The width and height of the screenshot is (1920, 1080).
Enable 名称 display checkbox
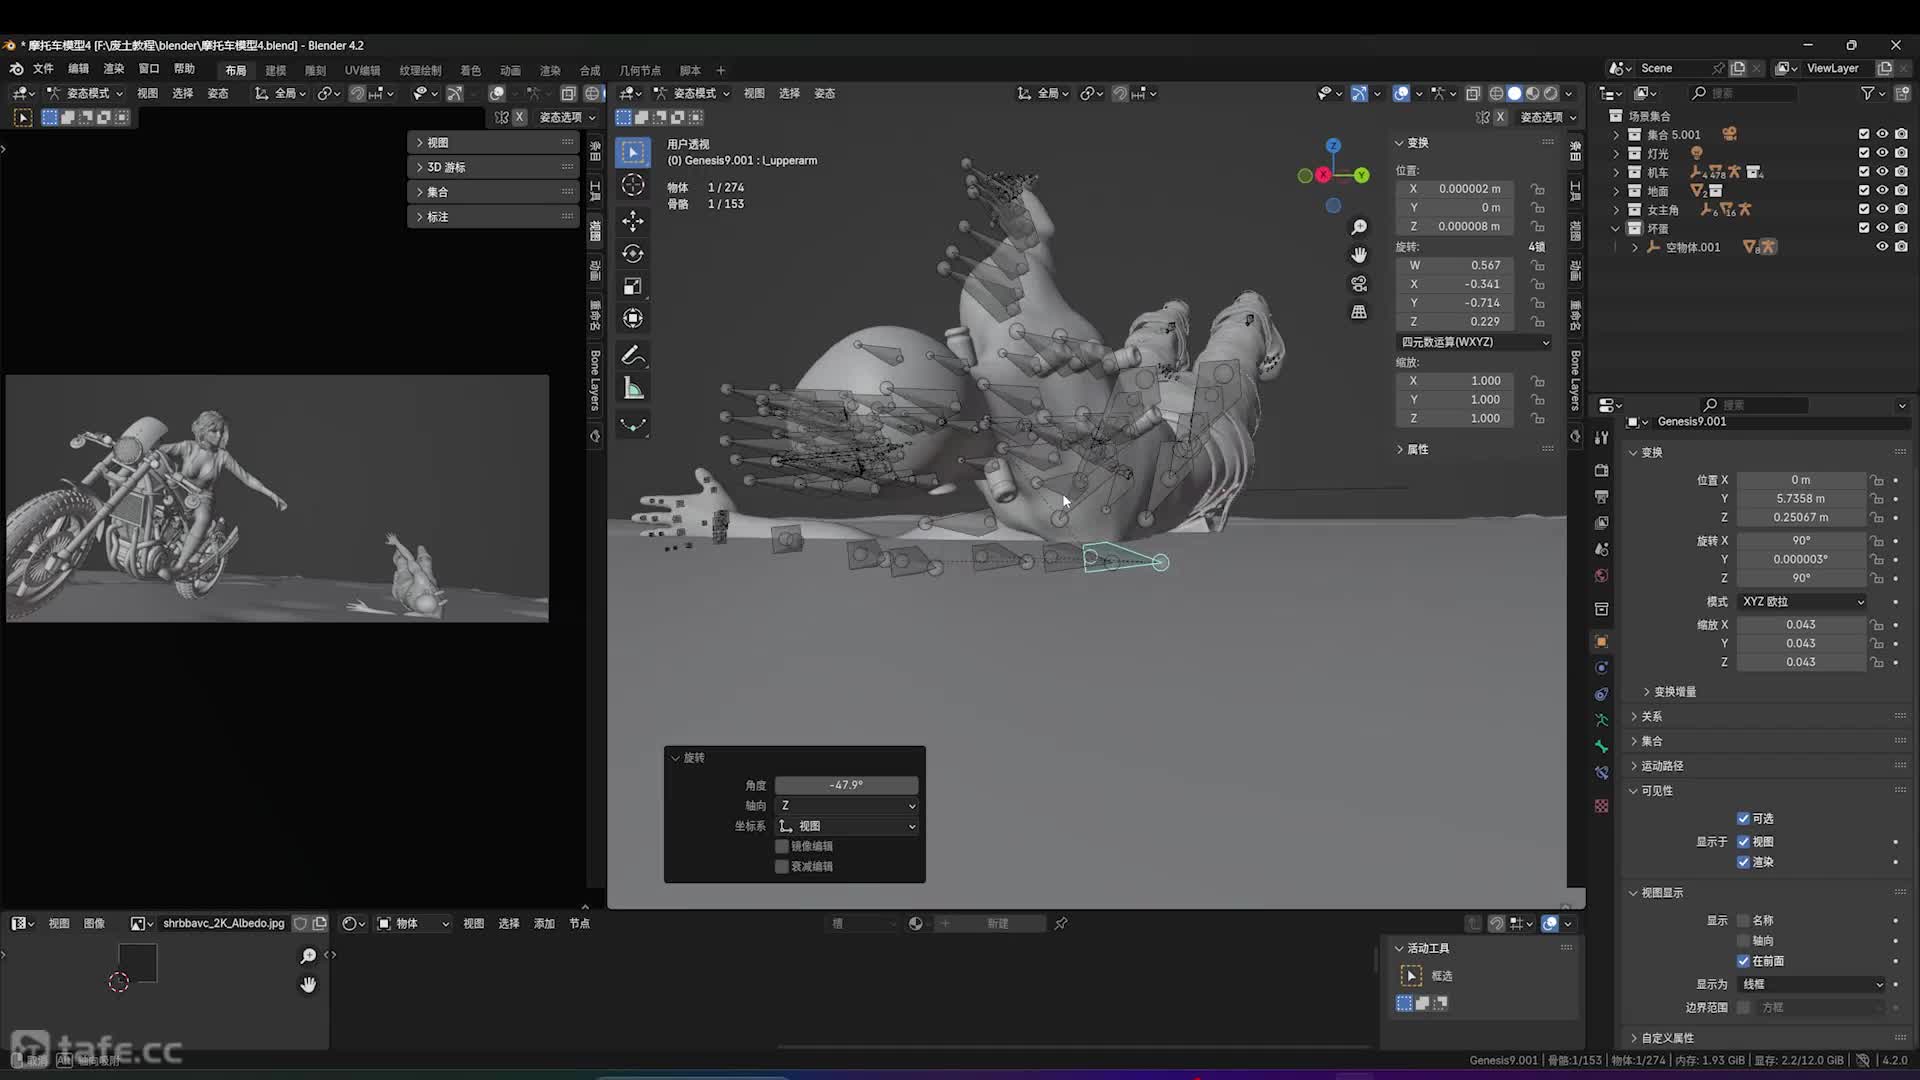pos(1743,920)
